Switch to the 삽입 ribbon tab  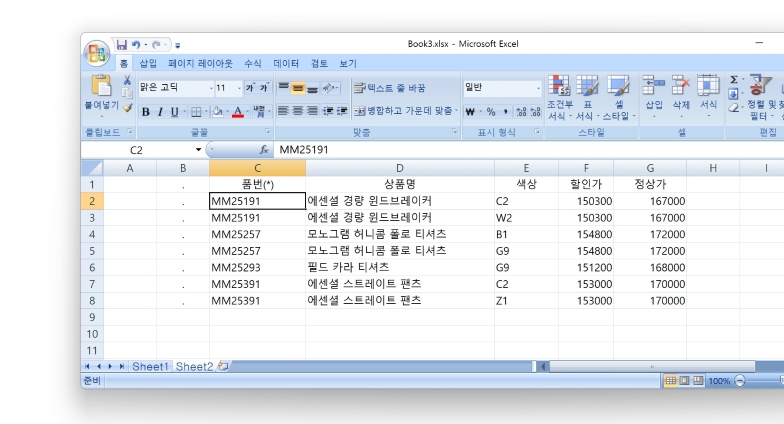[148, 63]
